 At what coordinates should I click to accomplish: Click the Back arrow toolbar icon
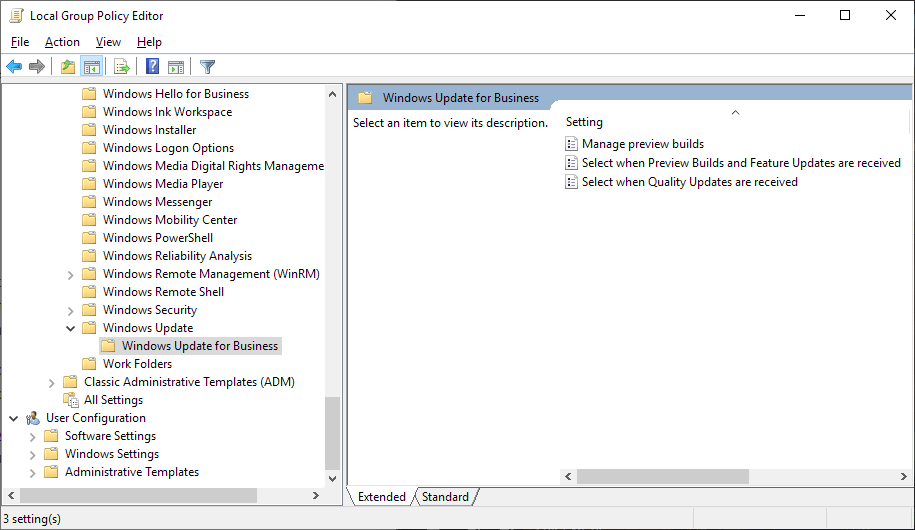14,67
